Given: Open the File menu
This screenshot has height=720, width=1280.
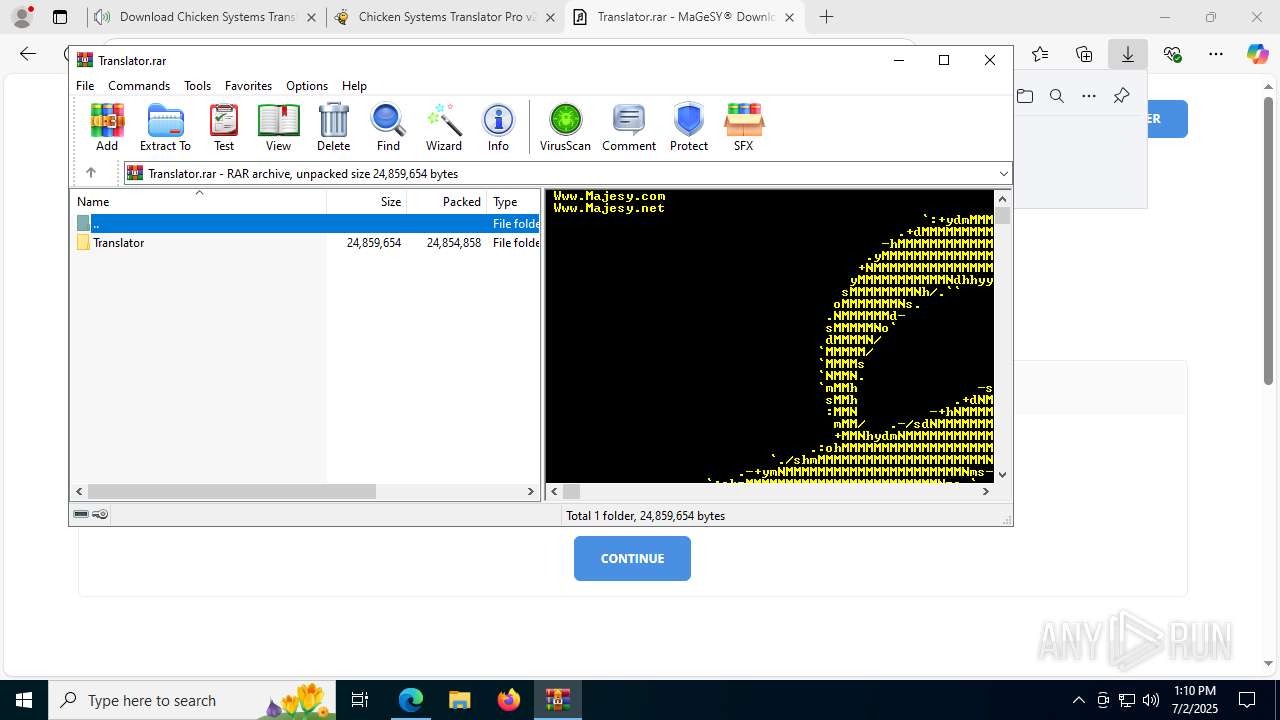Looking at the screenshot, I should pos(85,86).
